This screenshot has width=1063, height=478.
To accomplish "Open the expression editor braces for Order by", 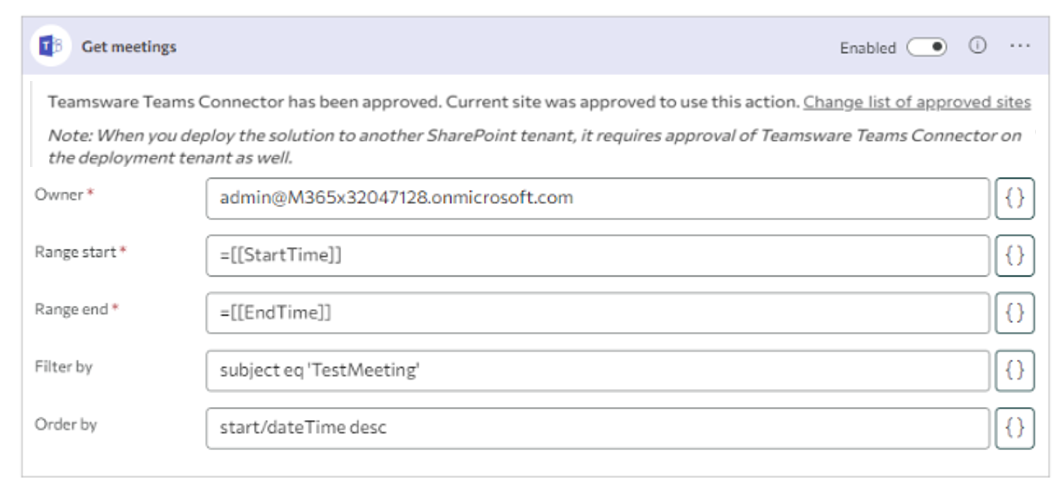I will 1015,428.
